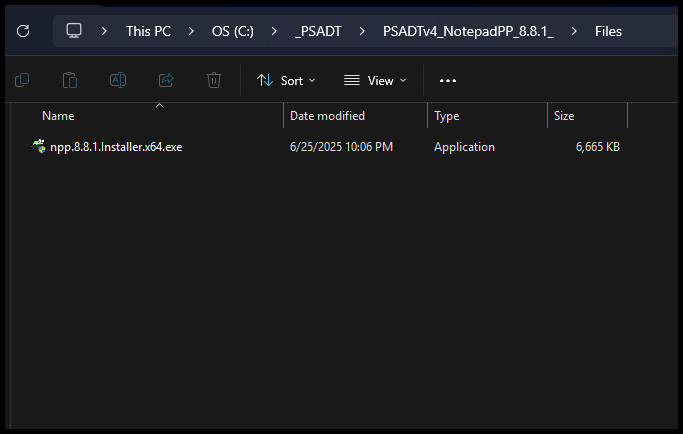Go to PSADTv4_NotepadPP_8.8.1_ in breadcrumb
Screen dimensions: 683x434
(468, 31)
